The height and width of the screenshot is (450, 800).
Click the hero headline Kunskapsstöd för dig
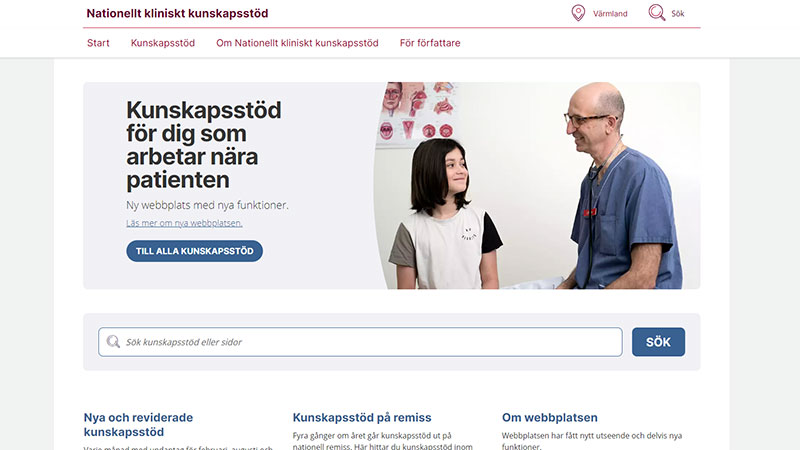[x=204, y=145]
